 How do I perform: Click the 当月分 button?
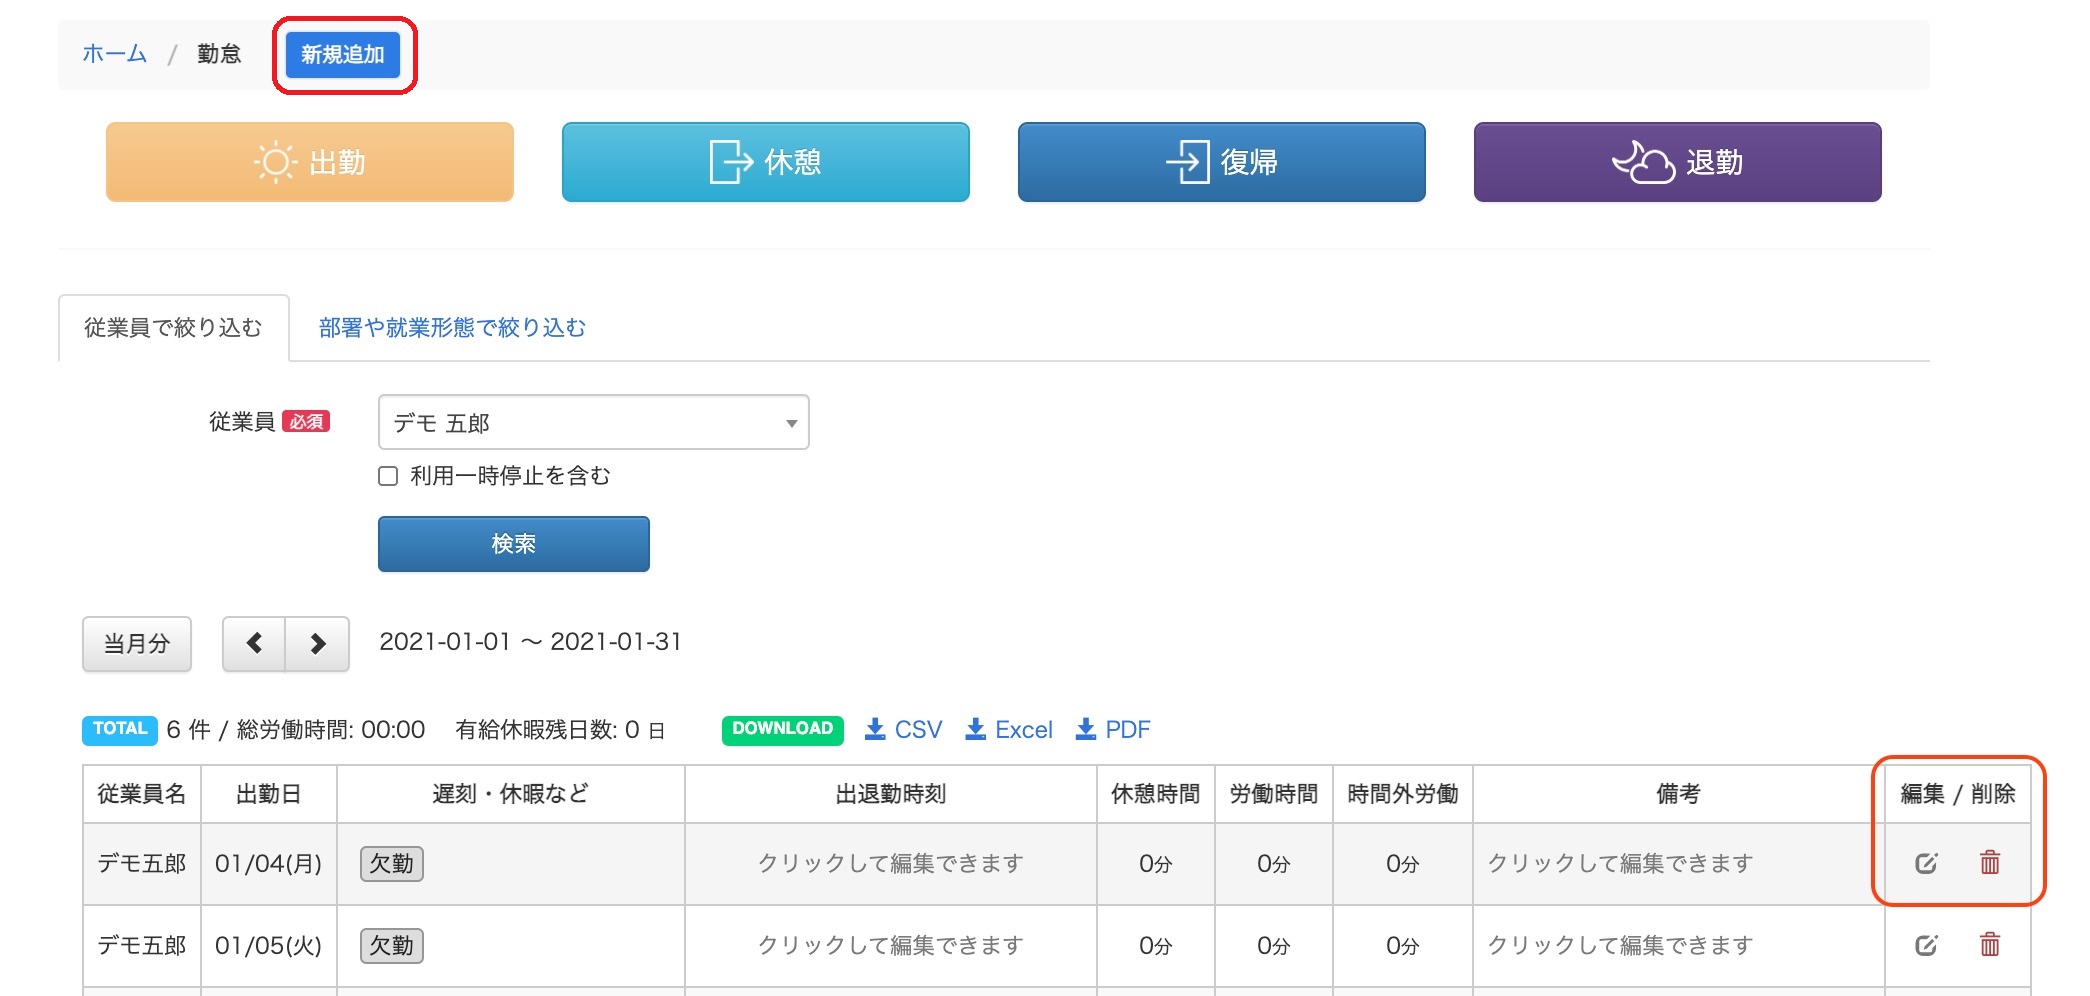(x=137, y=644)
